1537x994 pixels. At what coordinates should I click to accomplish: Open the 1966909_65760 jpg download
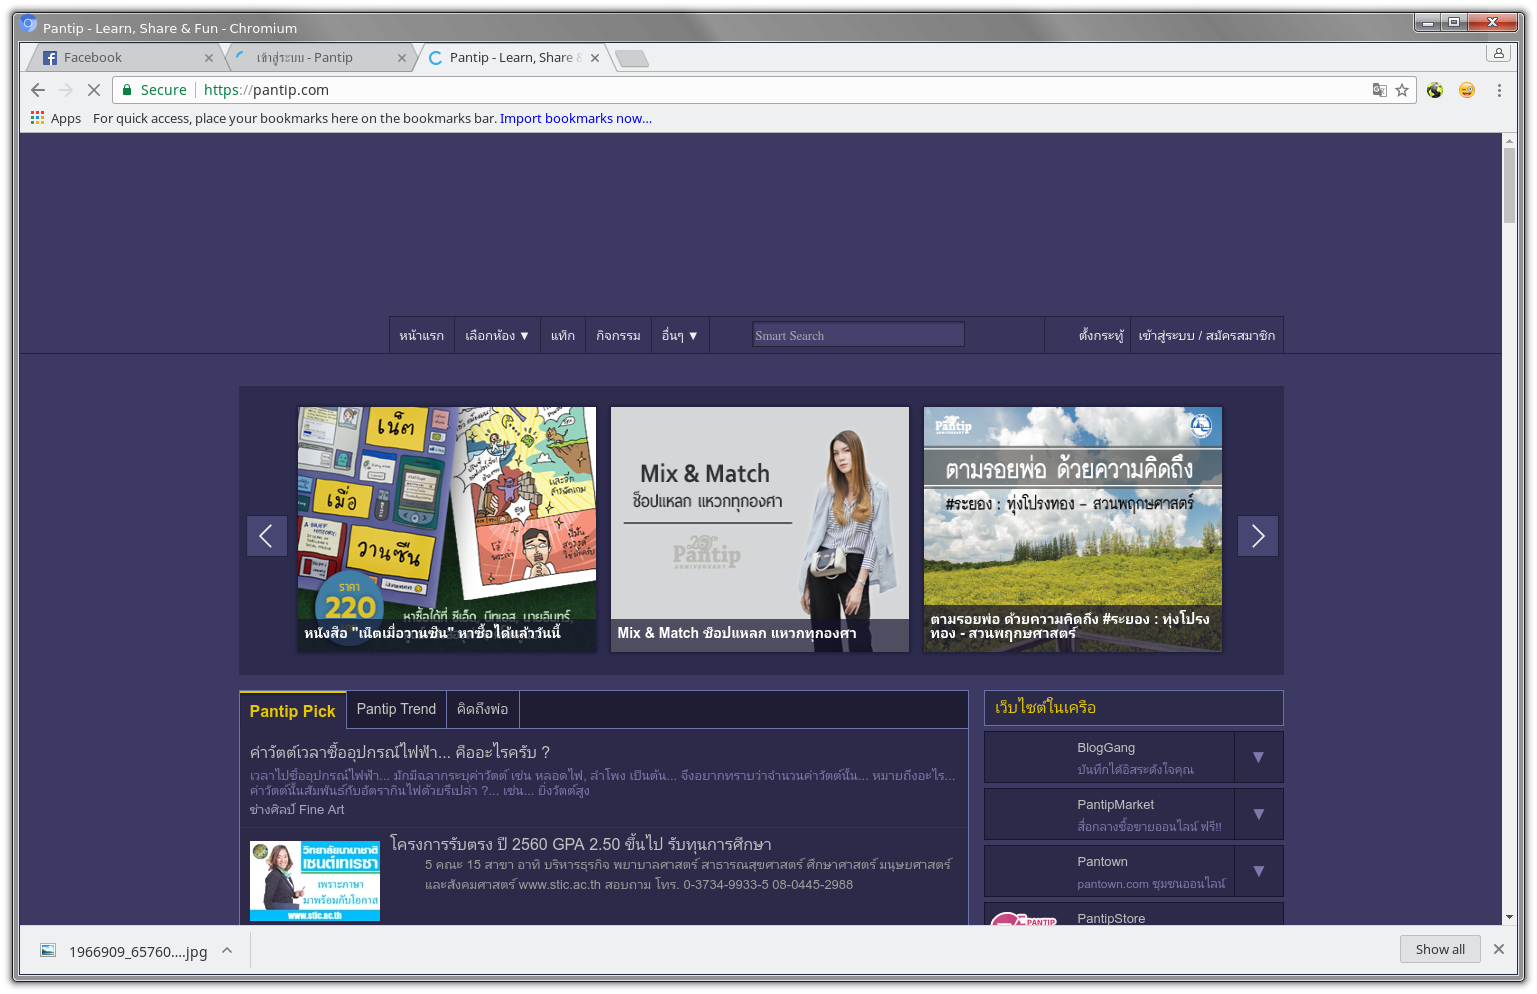pos(138,951)
